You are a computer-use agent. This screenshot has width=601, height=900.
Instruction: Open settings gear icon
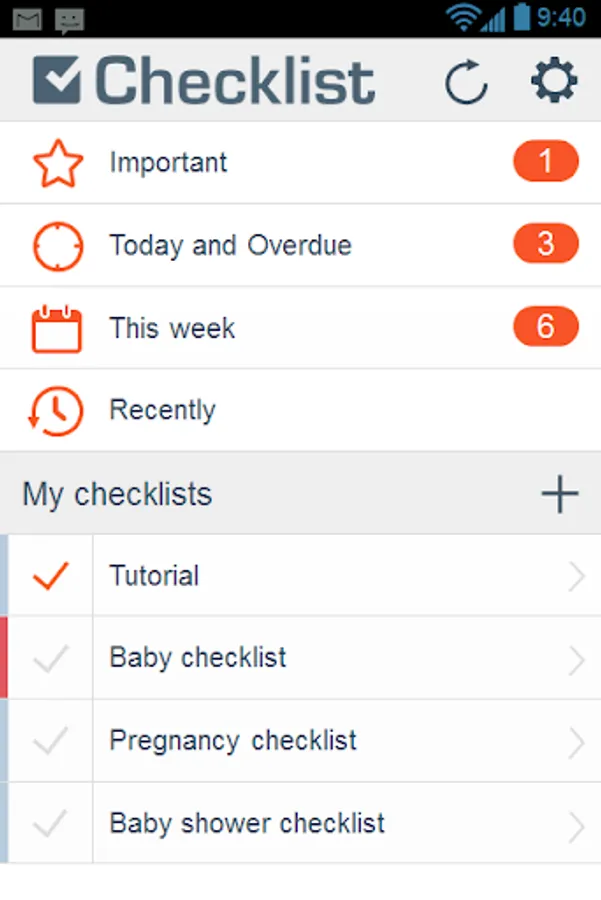[x=554, y=80]
